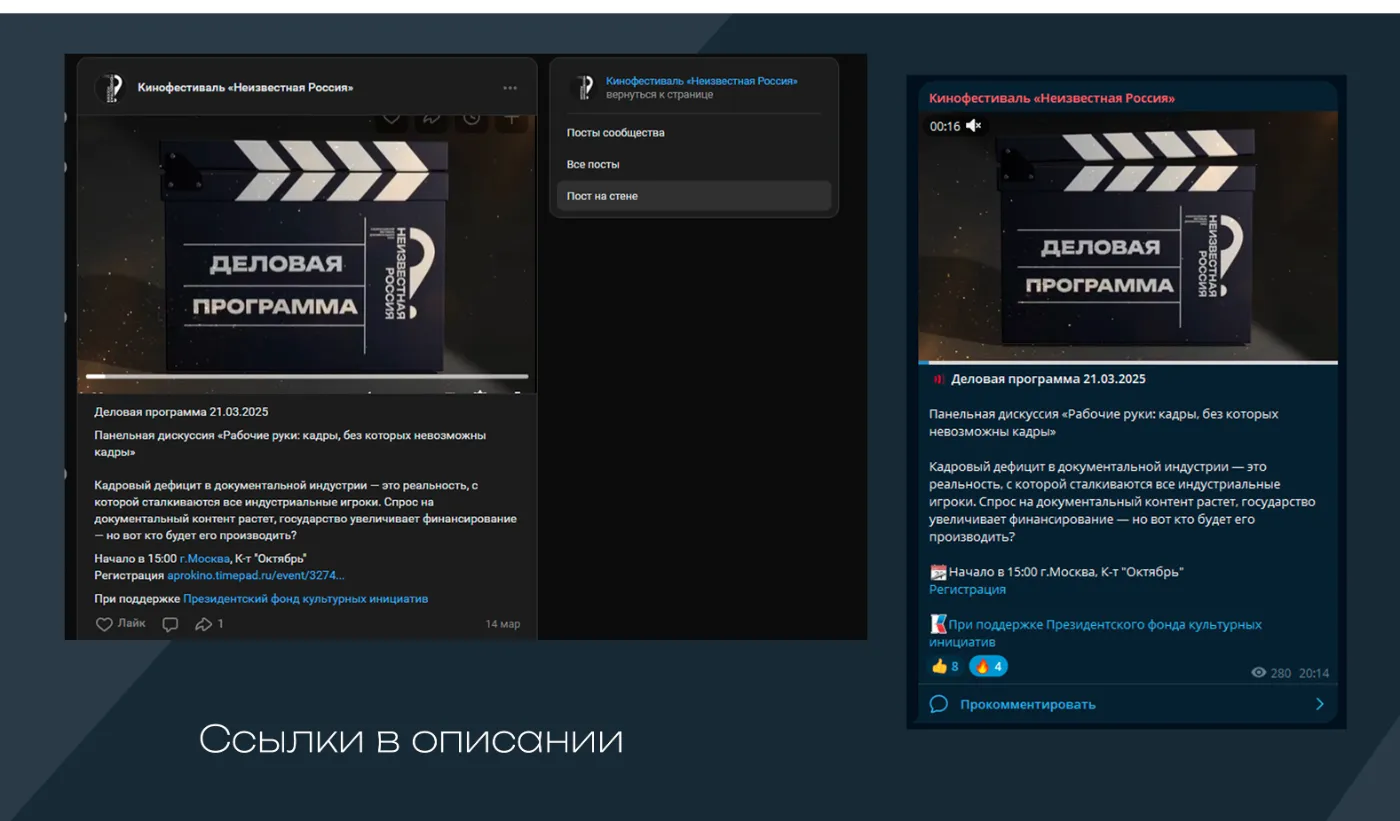The width and height of the screenshot is (1400, 821).
Task: Seek on the Telegram video progress line
Action: [1128, 362]
